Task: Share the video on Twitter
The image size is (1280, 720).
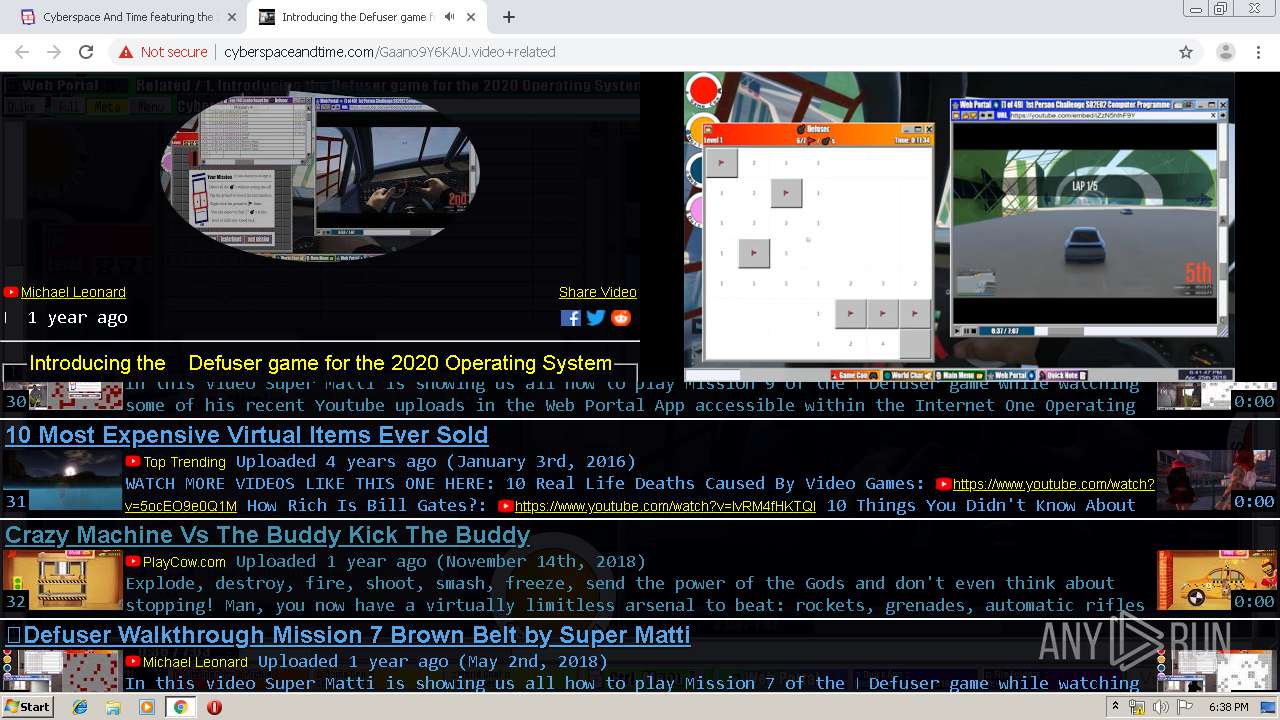Action: click(596, 318)
